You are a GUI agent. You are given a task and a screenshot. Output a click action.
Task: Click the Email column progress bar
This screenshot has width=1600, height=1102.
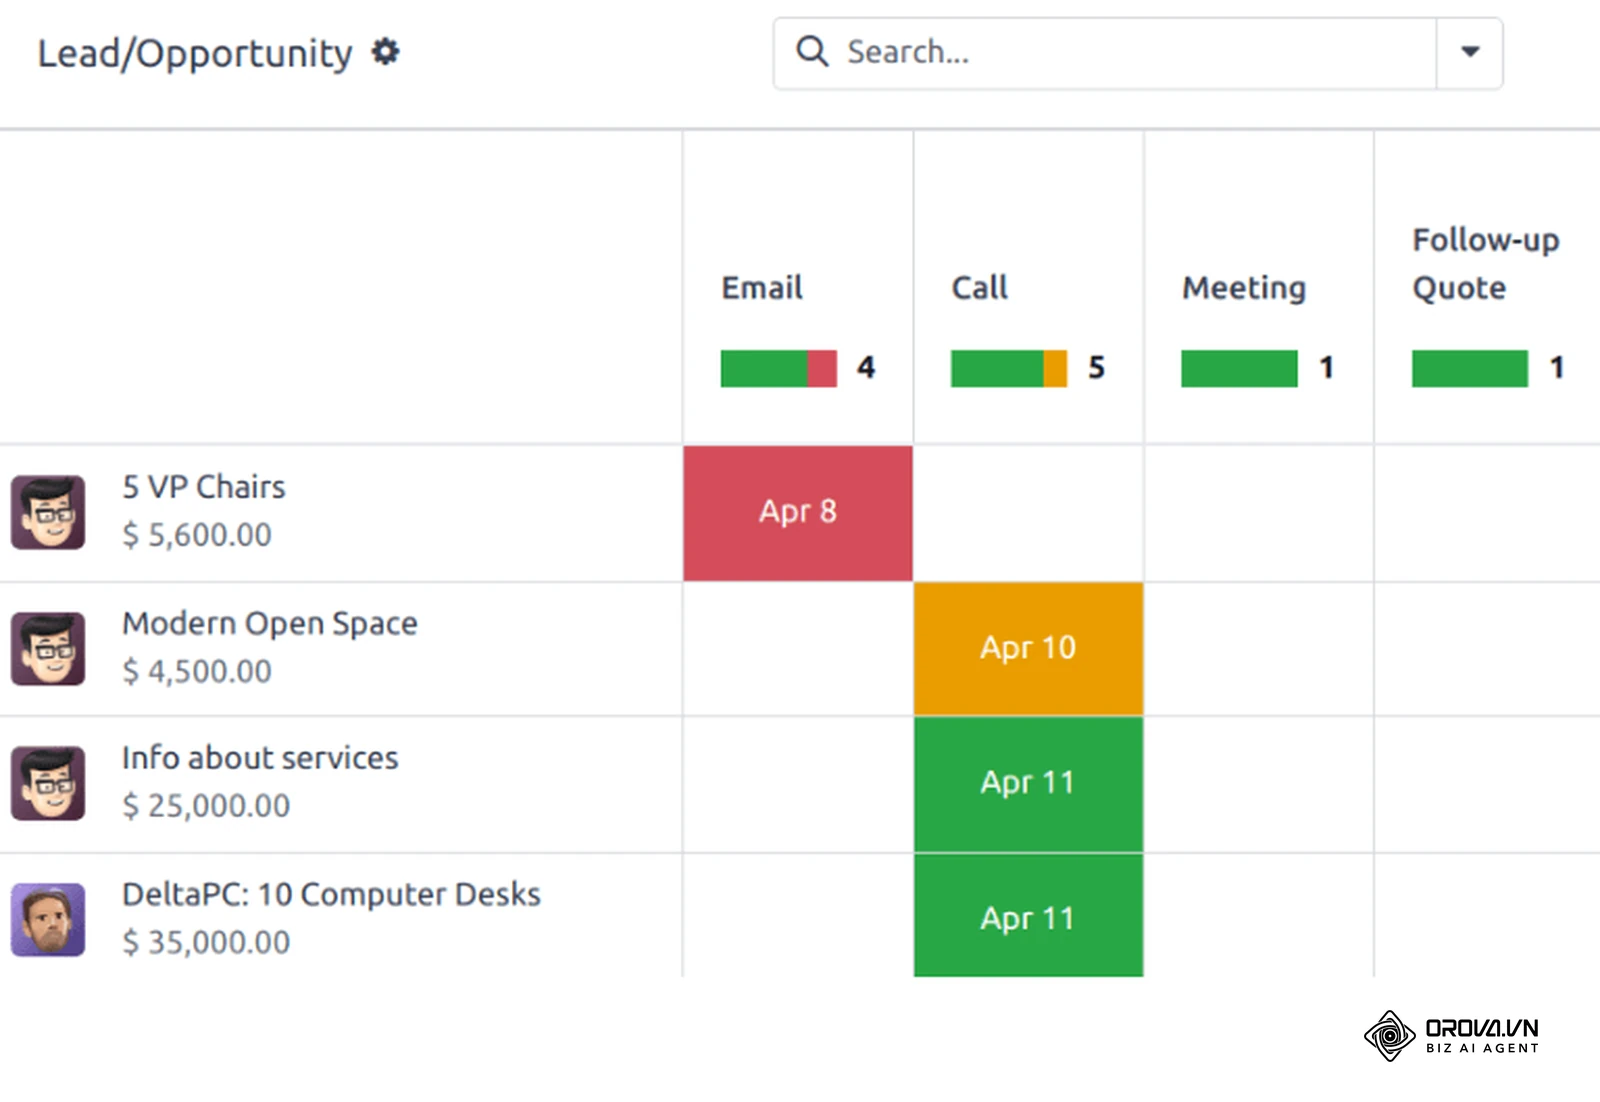(779, 368)
